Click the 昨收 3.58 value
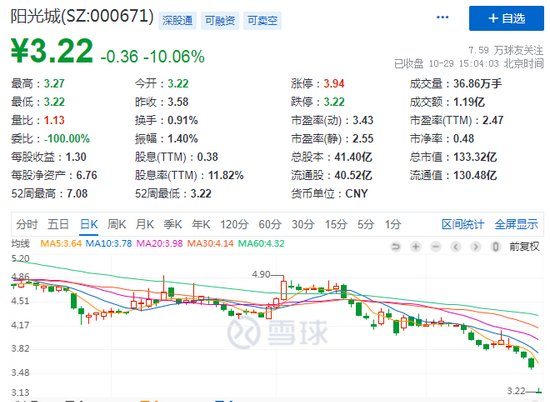550x402 pixels. coord(178,102)
